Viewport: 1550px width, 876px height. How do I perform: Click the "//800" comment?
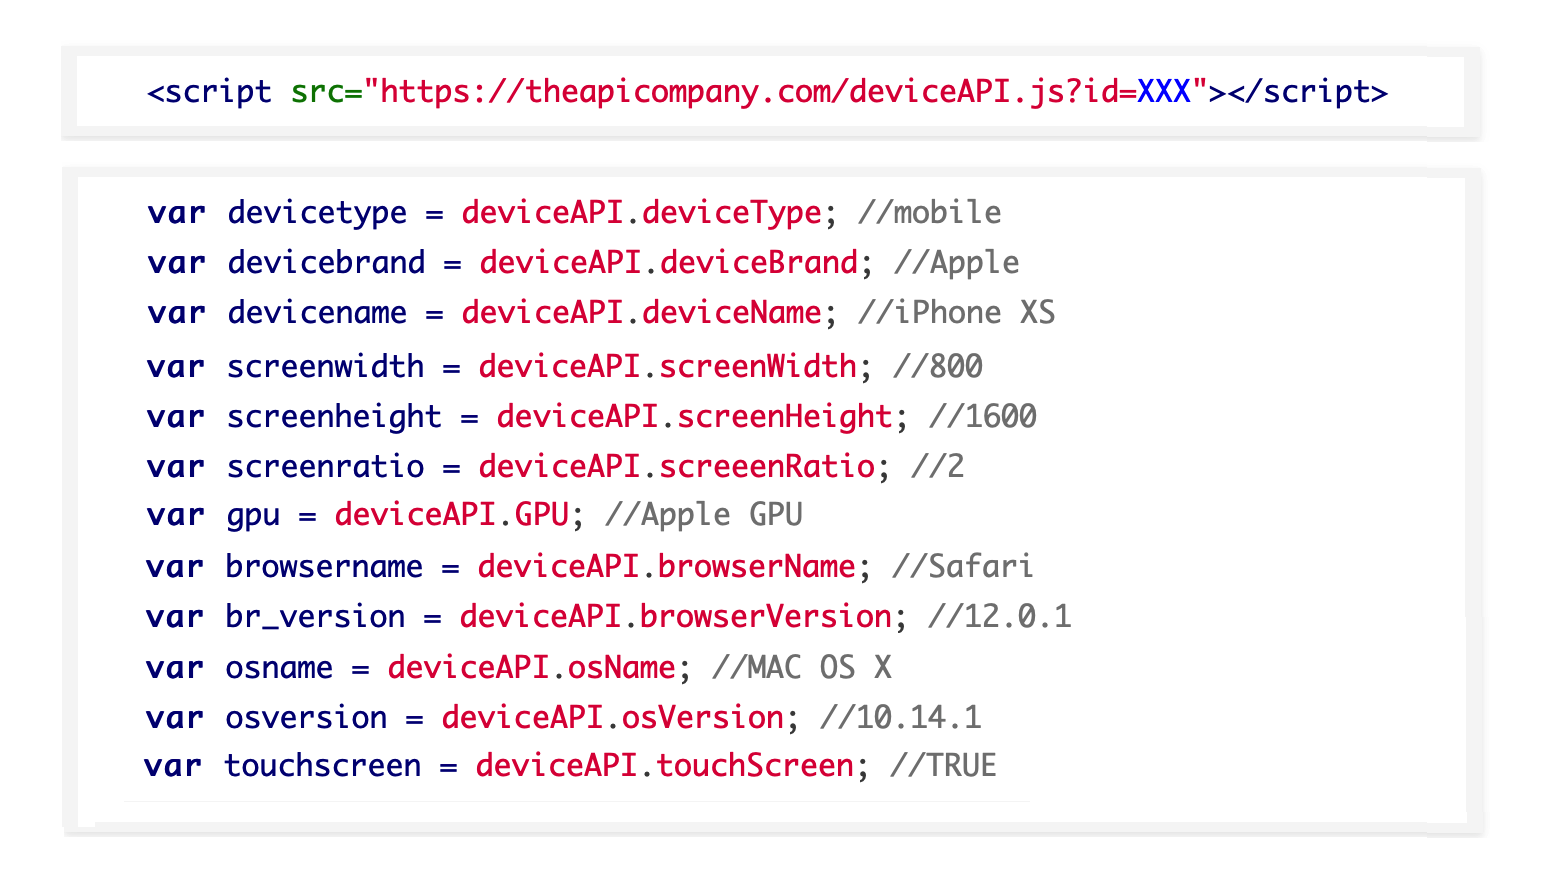point(938,367)
